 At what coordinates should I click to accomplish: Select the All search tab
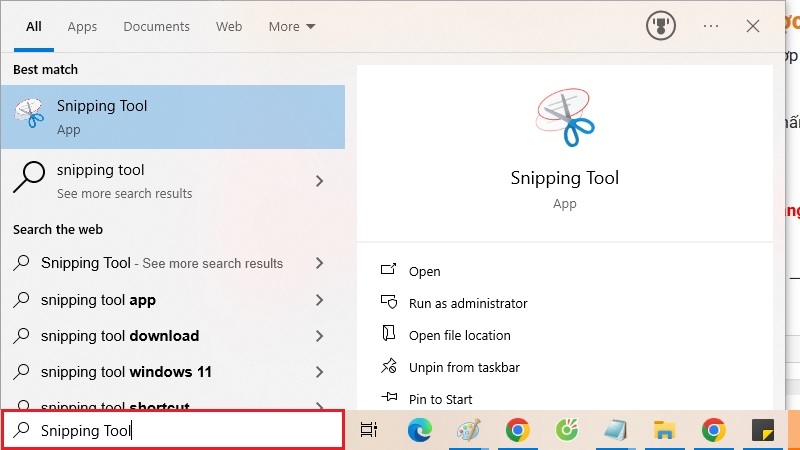[34, 27]
